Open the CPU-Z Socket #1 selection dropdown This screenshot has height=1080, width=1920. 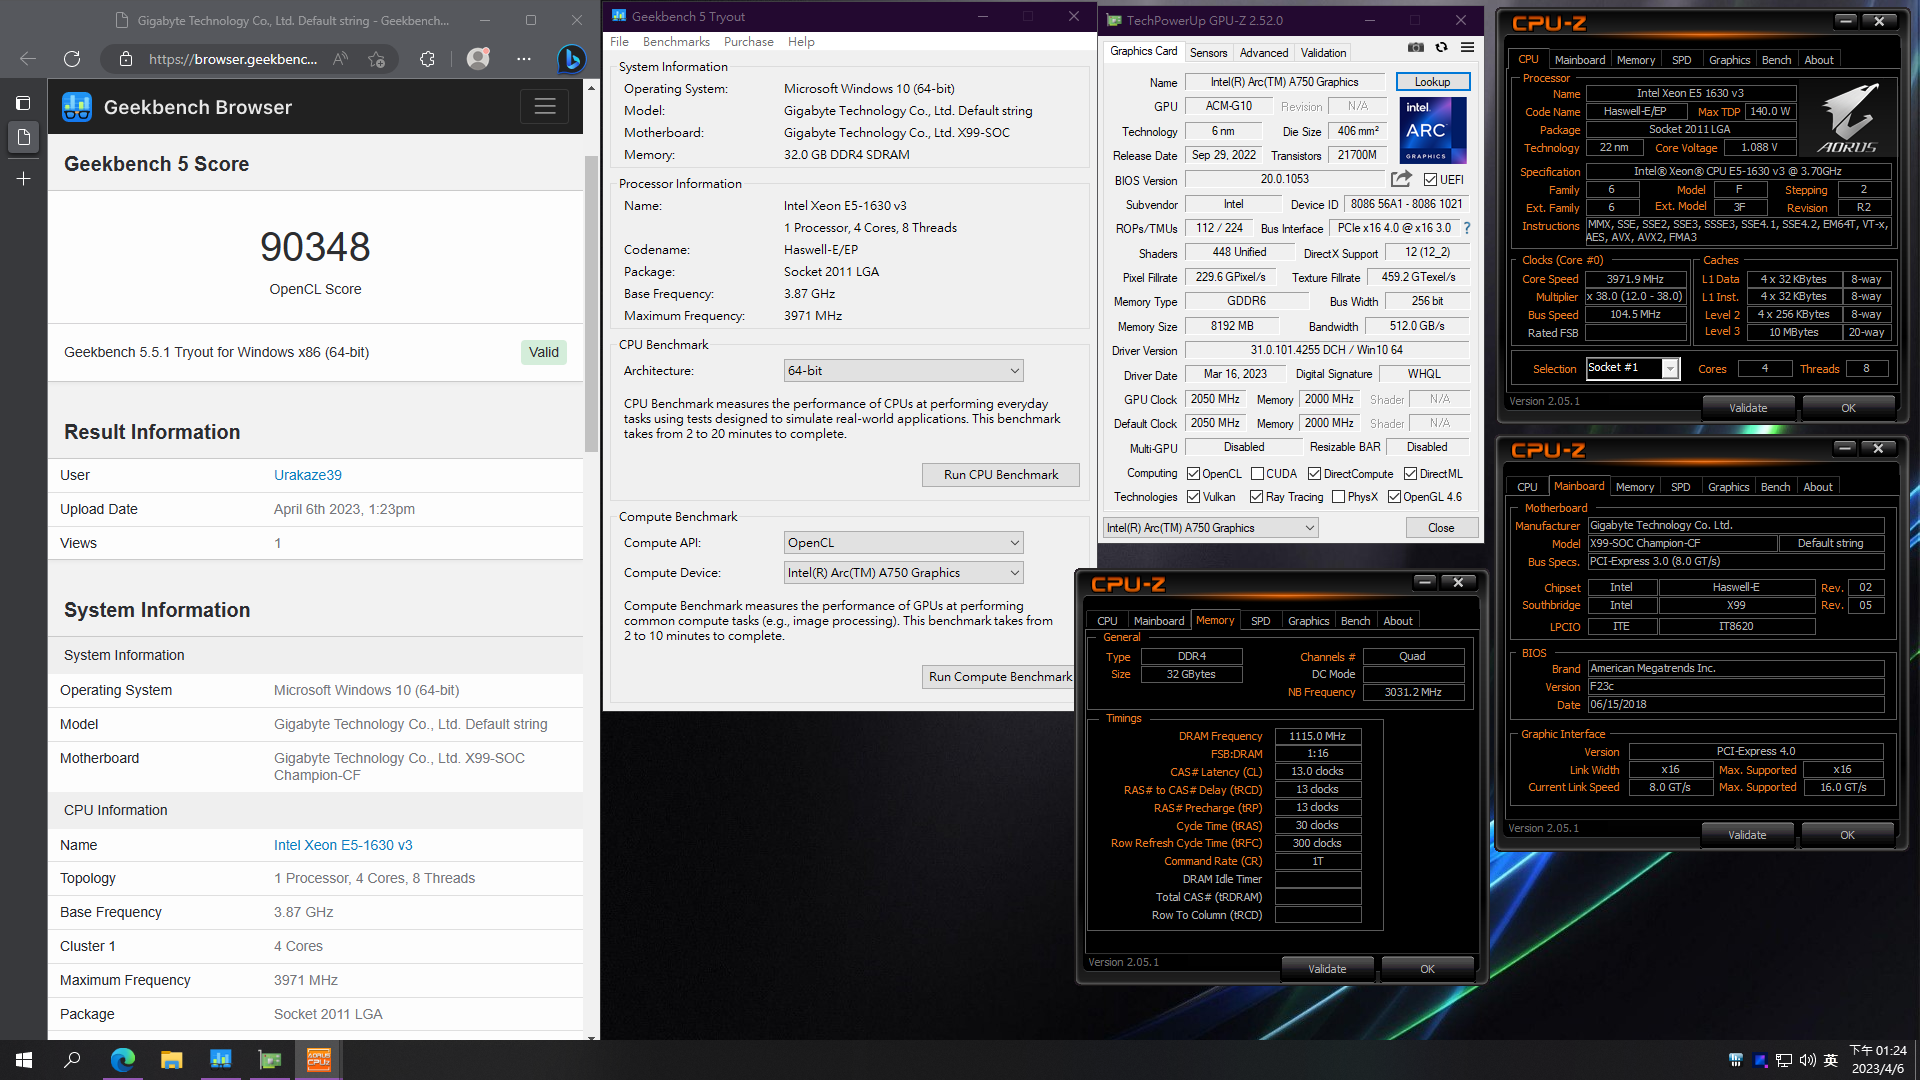(1633, 368)
